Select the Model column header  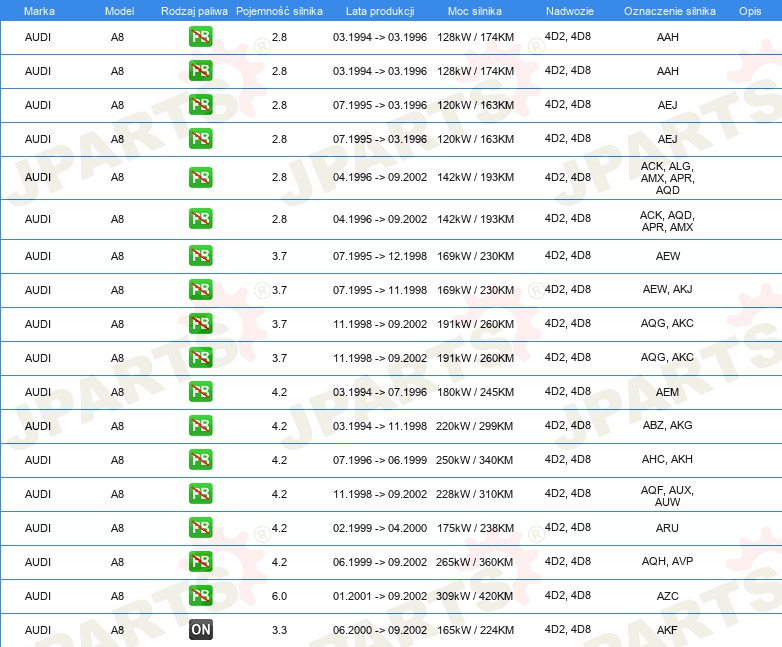(119, 11)
